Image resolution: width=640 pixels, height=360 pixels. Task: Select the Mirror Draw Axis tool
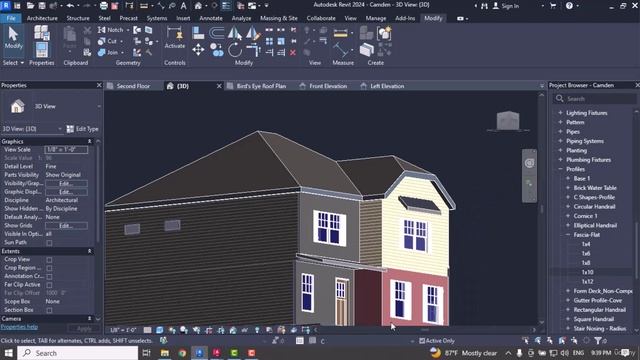pos(253,33)
